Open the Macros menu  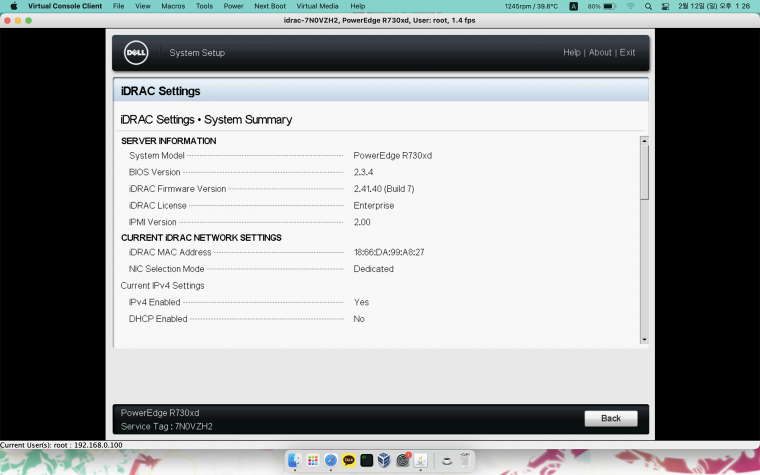point(173,6)
